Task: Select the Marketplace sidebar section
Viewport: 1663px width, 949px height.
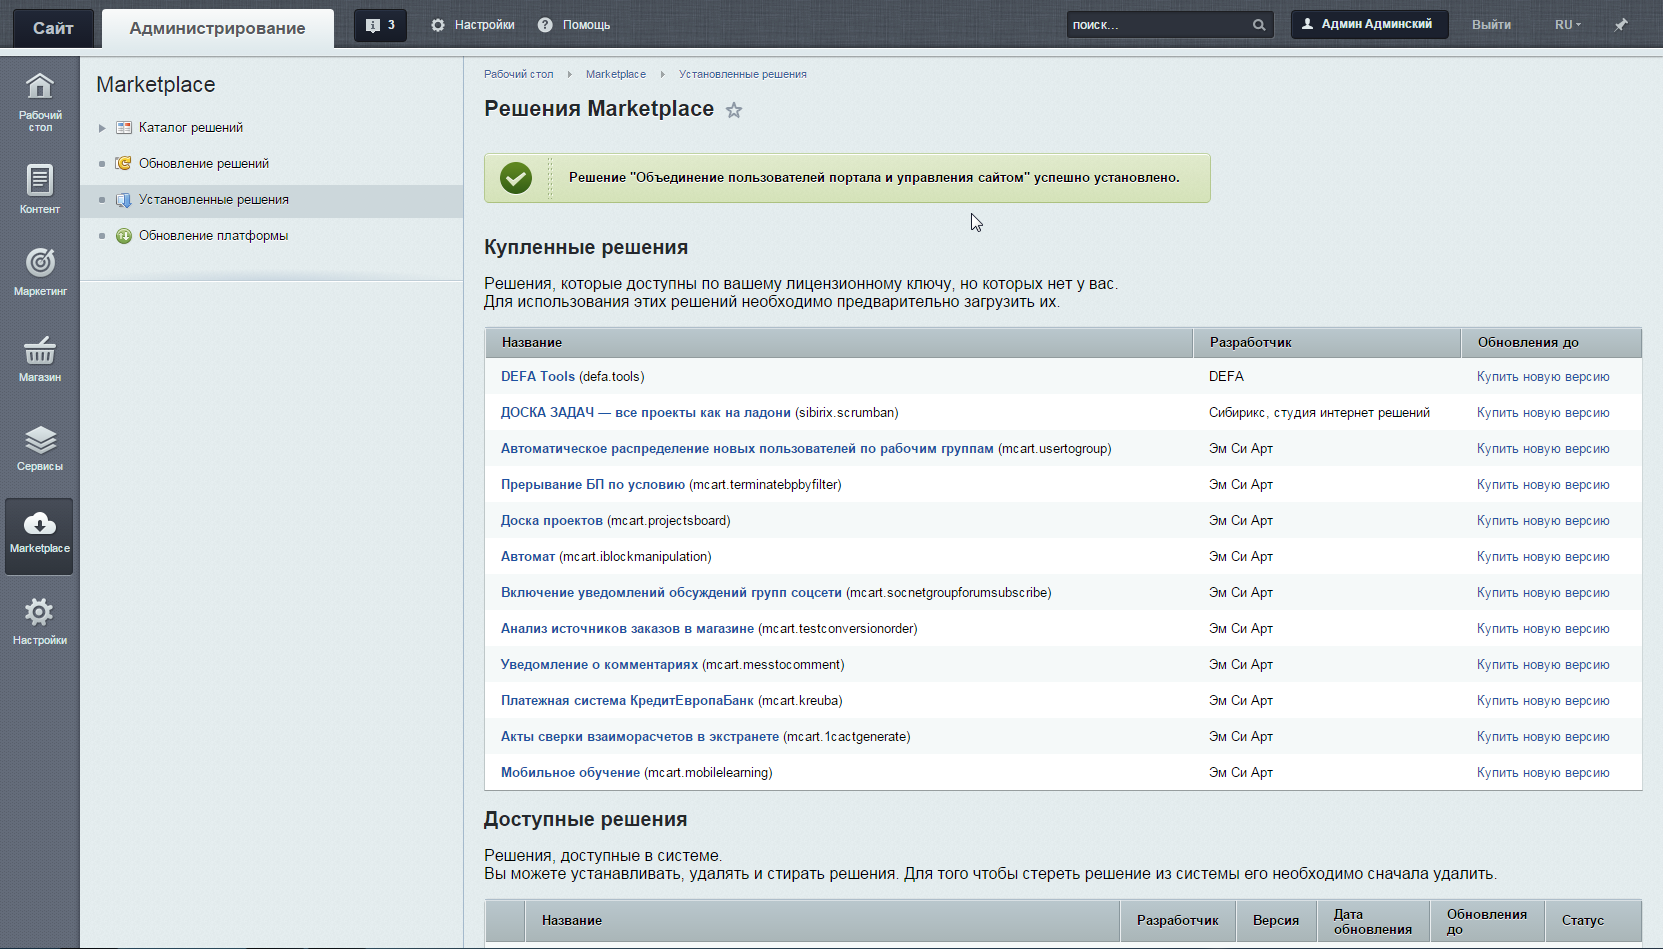Action: [40, 536]
